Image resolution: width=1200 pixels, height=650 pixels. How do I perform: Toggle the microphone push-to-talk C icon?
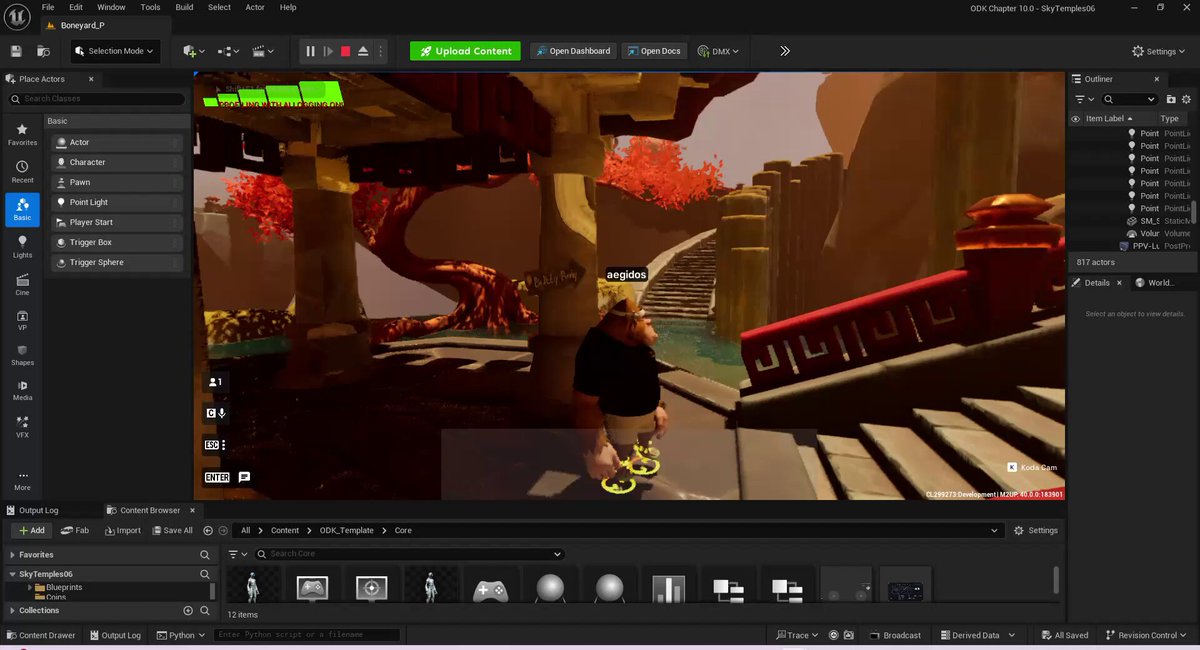tap(216, 413)
